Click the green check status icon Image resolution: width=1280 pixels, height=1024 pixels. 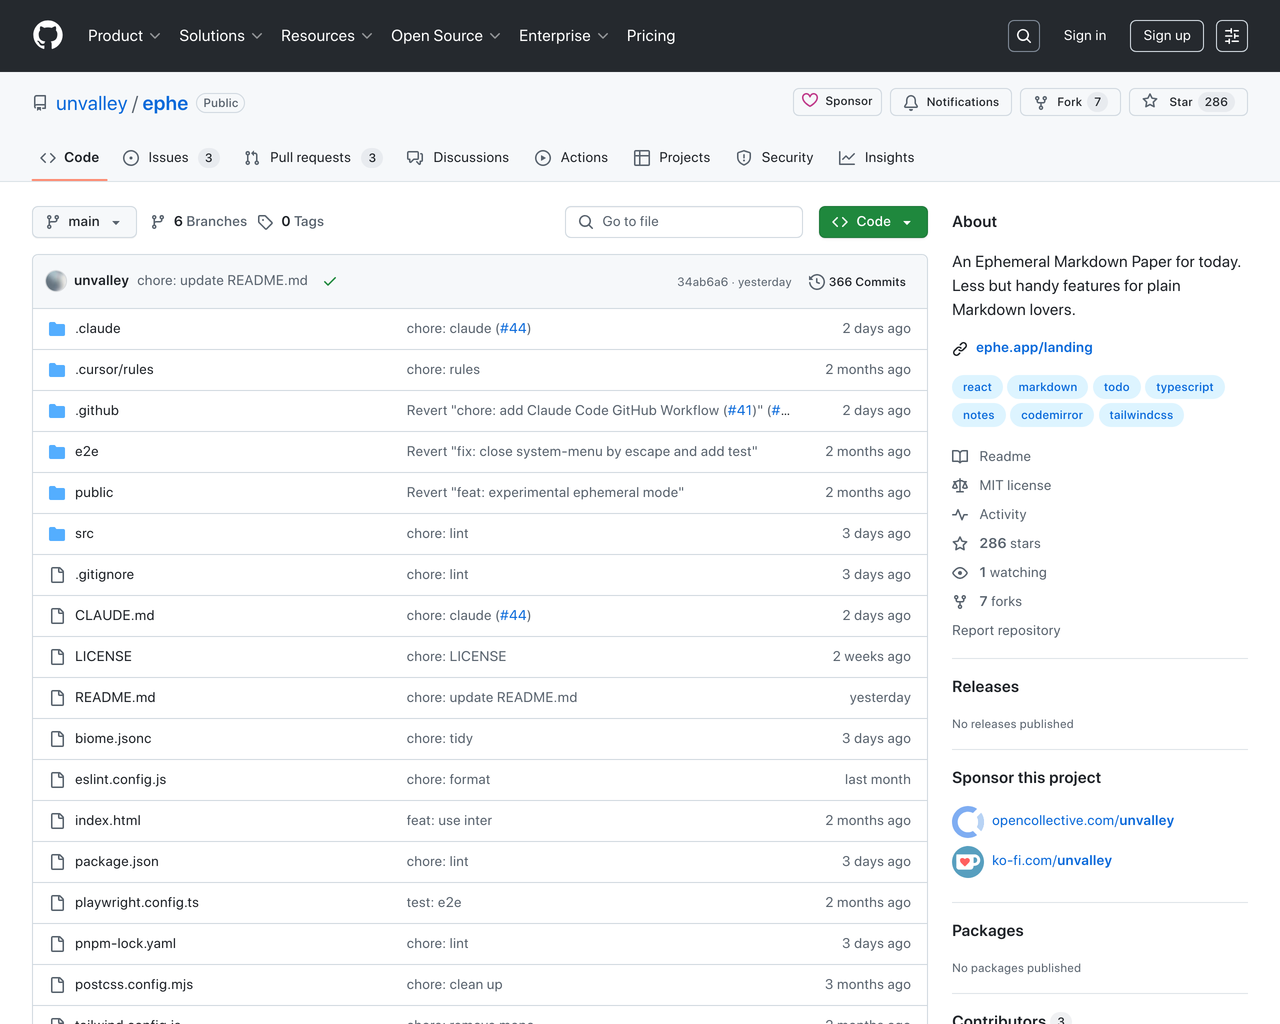[330, 282]
